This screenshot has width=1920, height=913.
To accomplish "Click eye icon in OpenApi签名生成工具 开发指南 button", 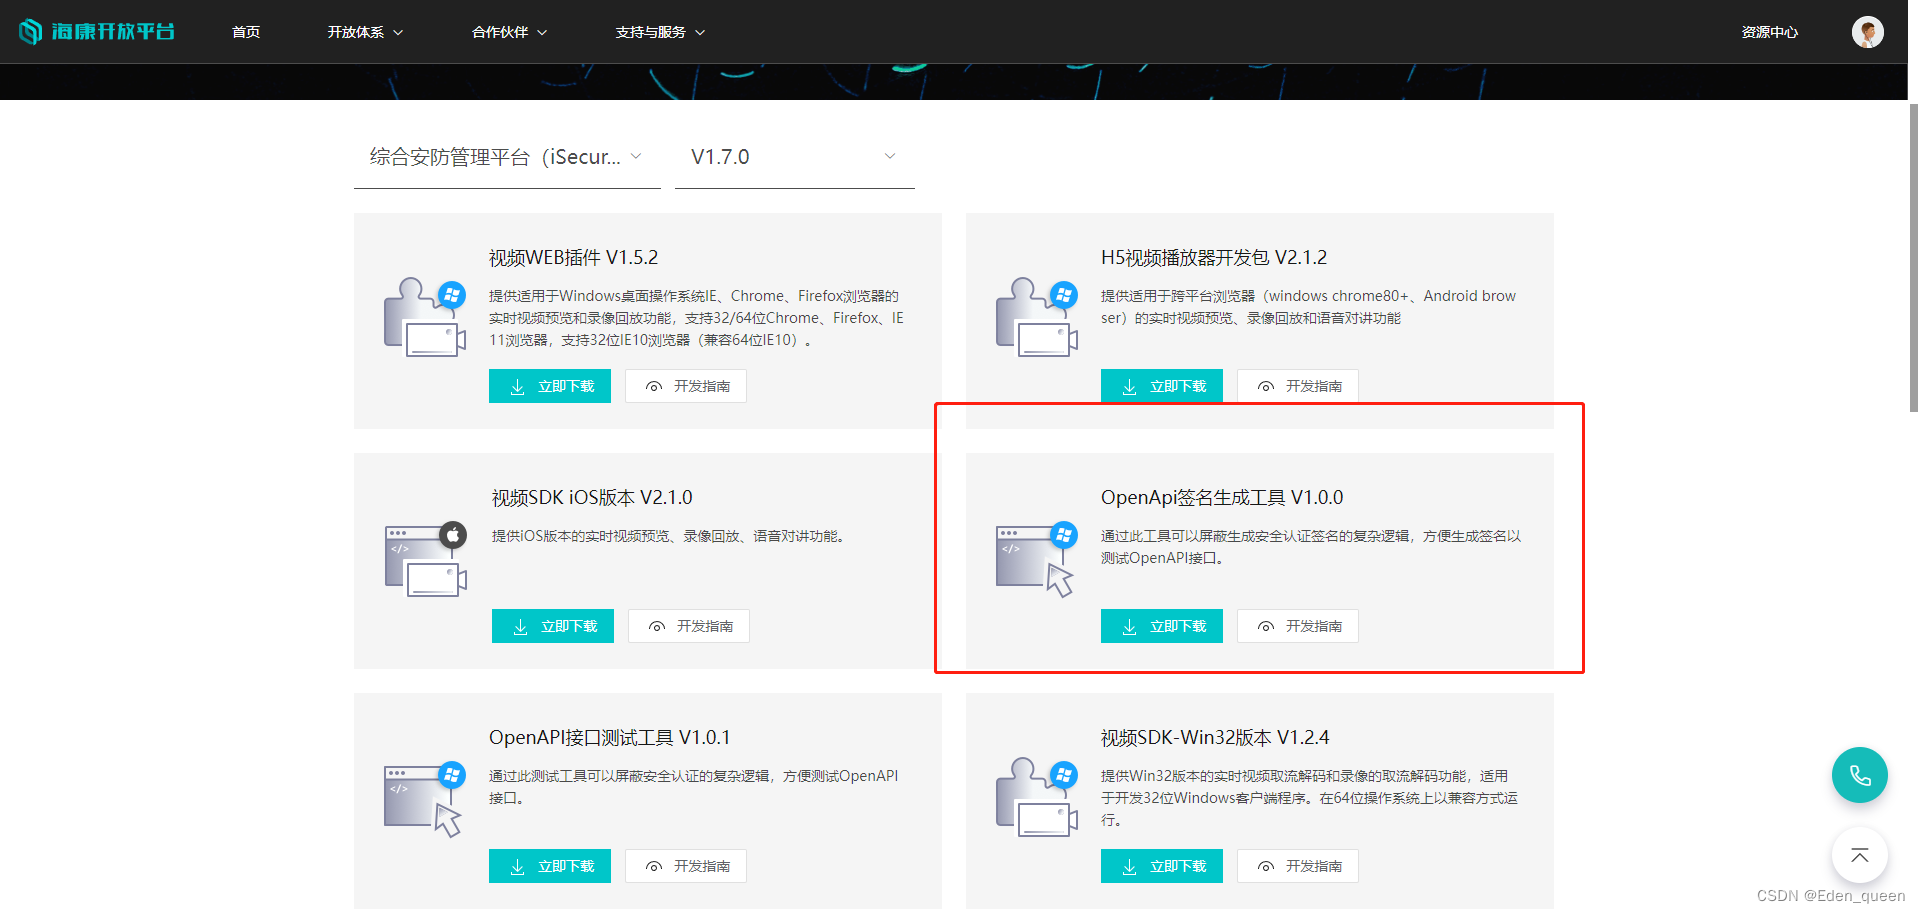I will click(1266, 627).
